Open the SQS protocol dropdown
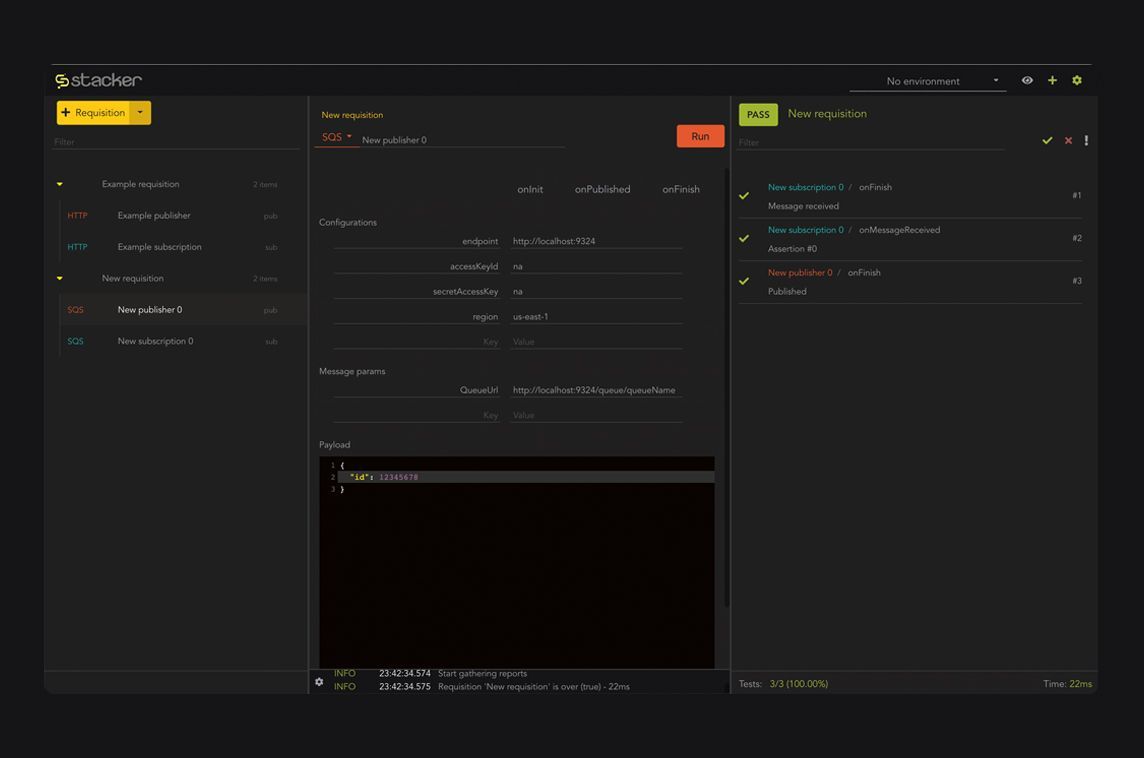The height and width of the screenshot is (758, 1144). point(337,137)
